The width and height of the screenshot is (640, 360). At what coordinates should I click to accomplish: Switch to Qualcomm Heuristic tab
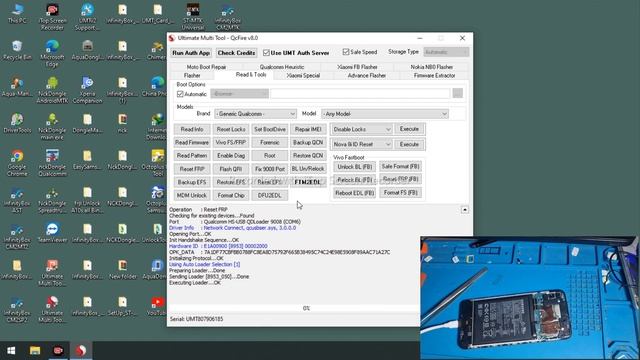(282, 67)
